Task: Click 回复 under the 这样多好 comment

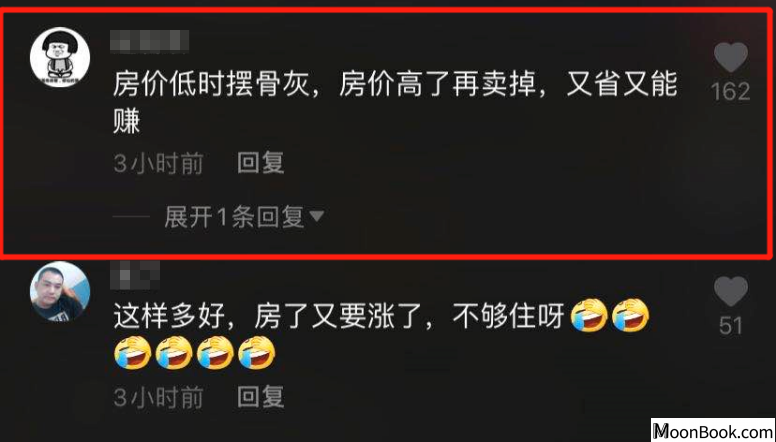Action: click(260, 396)
